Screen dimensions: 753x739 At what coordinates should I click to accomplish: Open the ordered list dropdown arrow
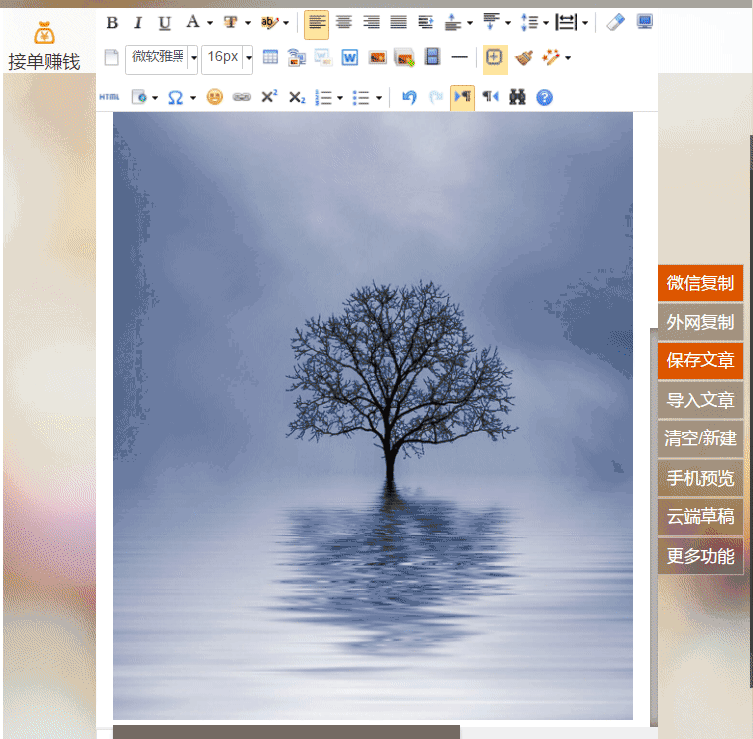tap(340, 97)
